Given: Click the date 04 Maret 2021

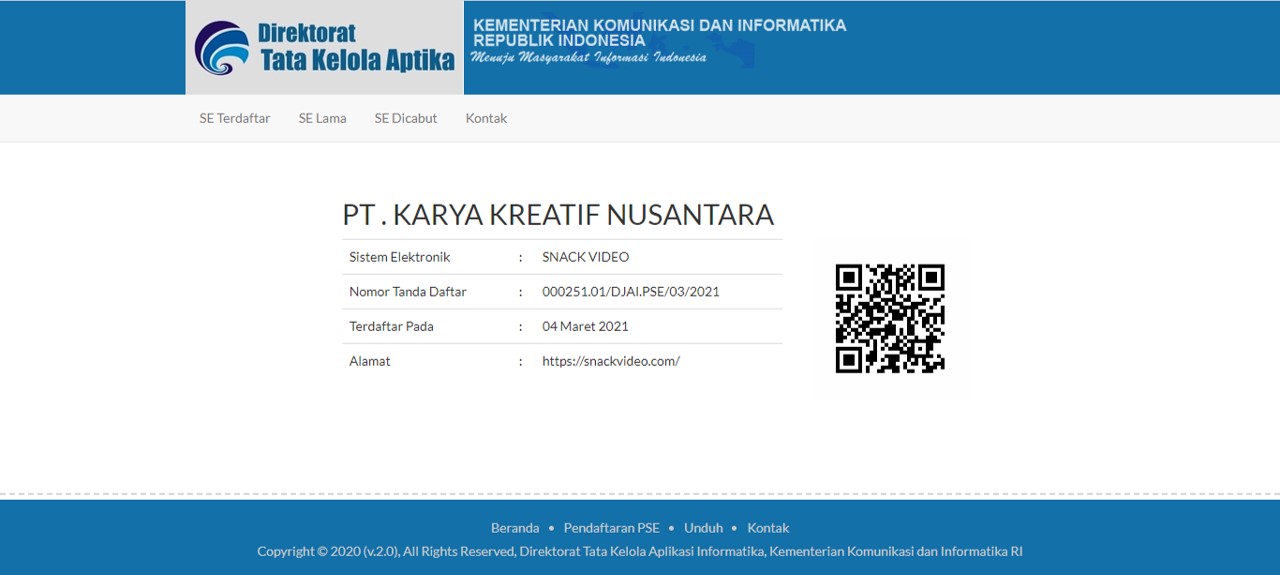Looking at the screenshot, I should click(x=585, y=326).
